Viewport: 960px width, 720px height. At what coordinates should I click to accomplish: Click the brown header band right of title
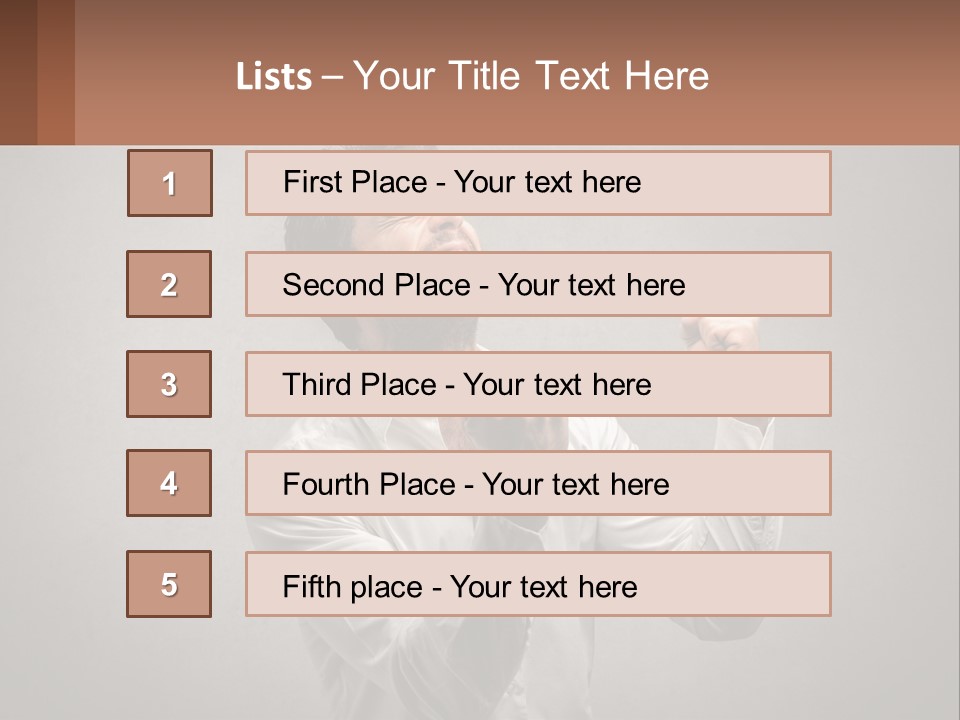840,75
